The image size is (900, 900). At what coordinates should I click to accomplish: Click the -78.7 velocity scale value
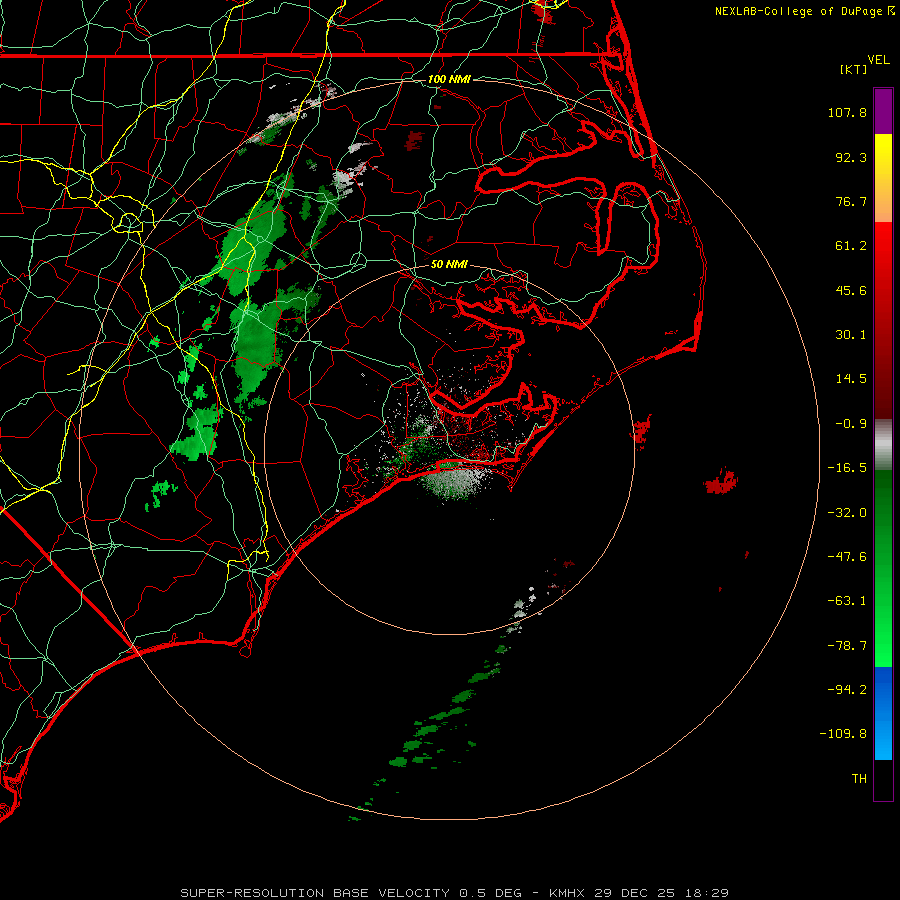(847, 646)
